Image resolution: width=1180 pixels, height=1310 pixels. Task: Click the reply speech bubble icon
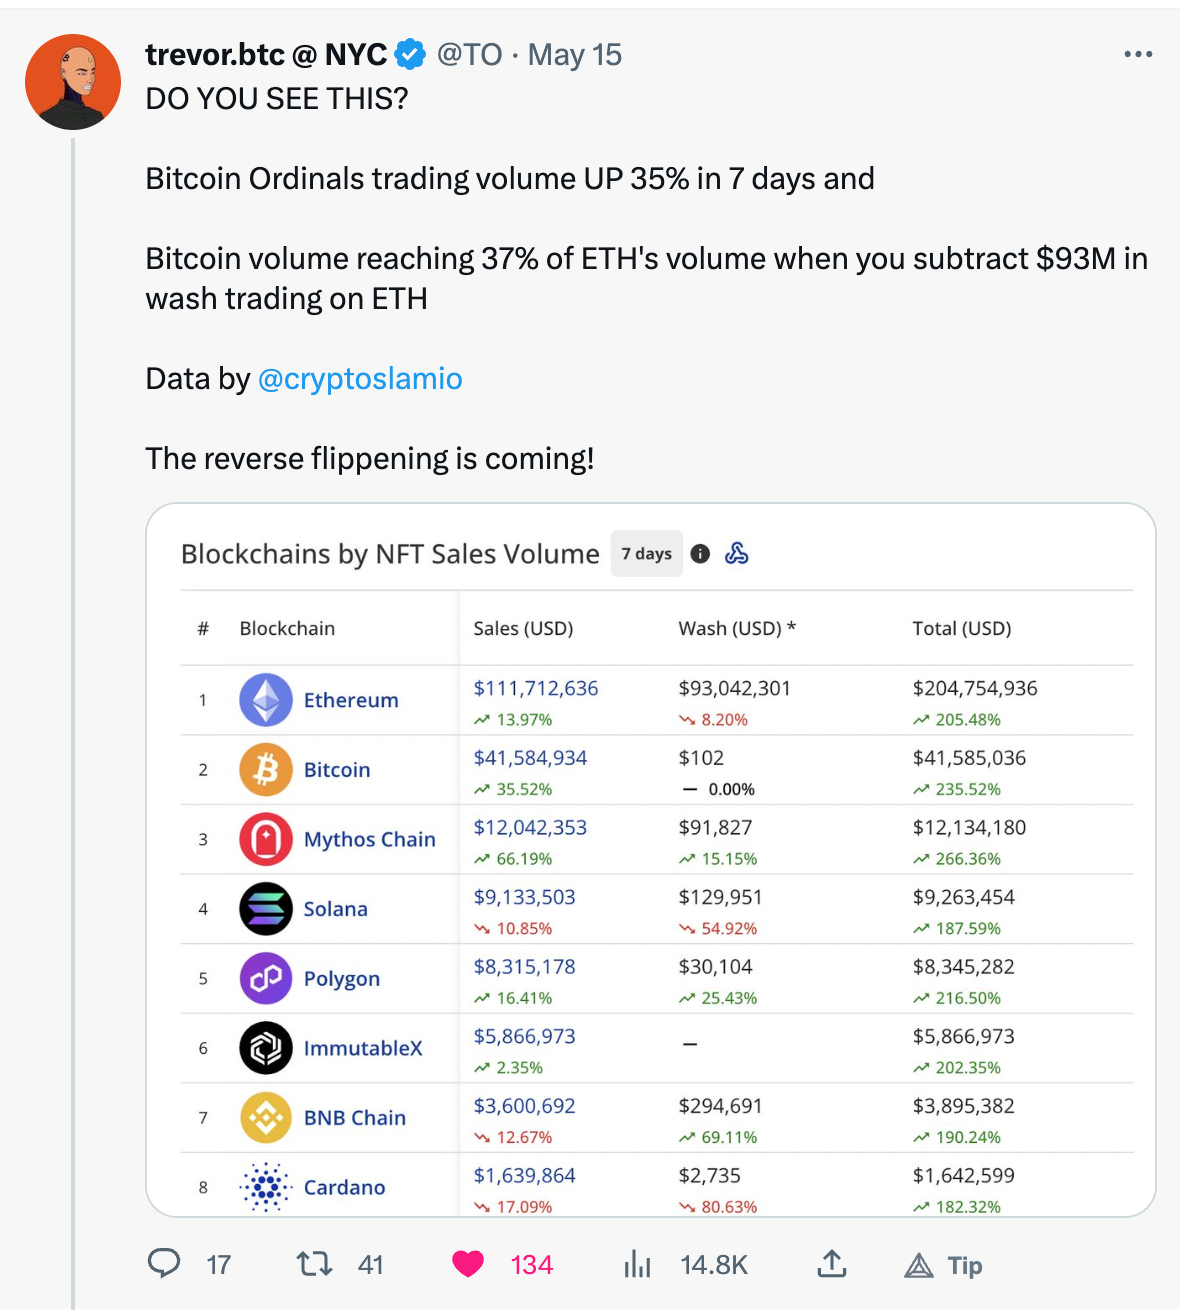tap(164, 1264)
